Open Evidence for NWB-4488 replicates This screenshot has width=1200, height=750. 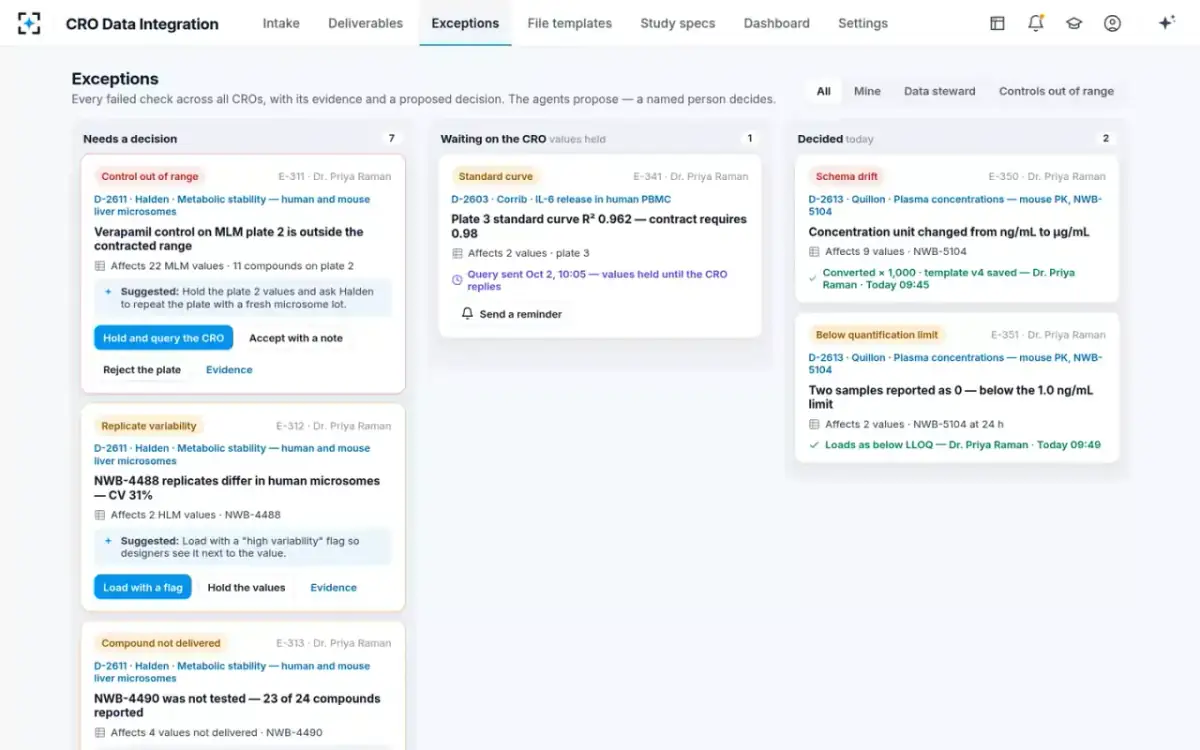point(333,587)
